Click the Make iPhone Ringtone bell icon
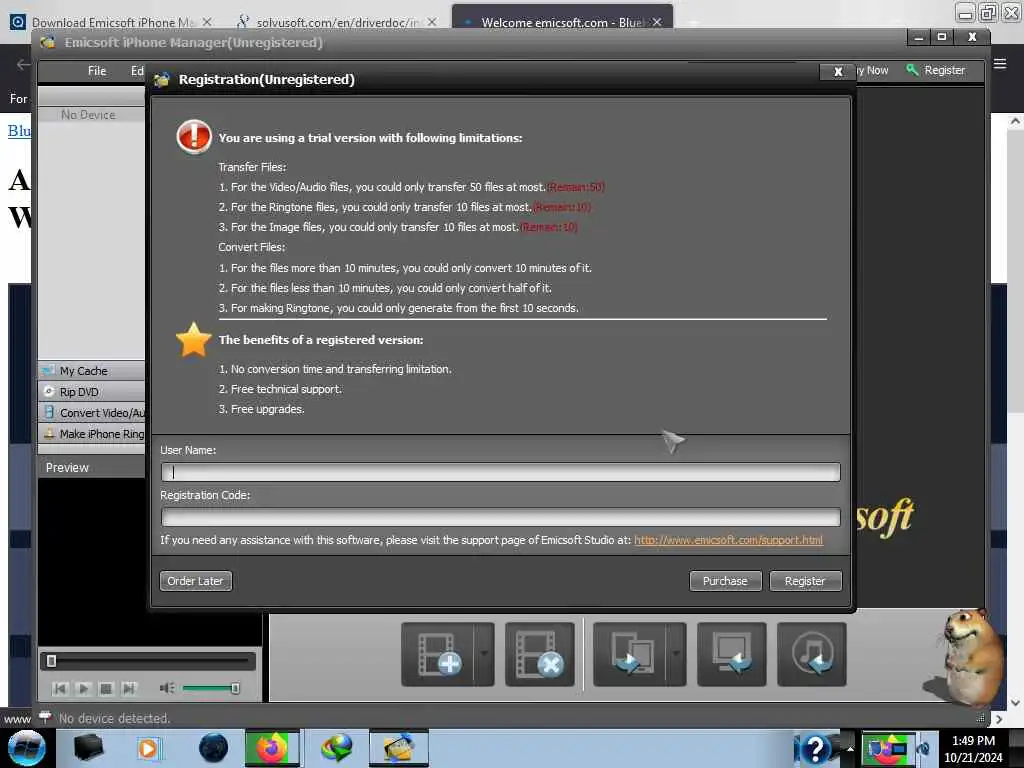1024x768 pixels. pos(49,433)
